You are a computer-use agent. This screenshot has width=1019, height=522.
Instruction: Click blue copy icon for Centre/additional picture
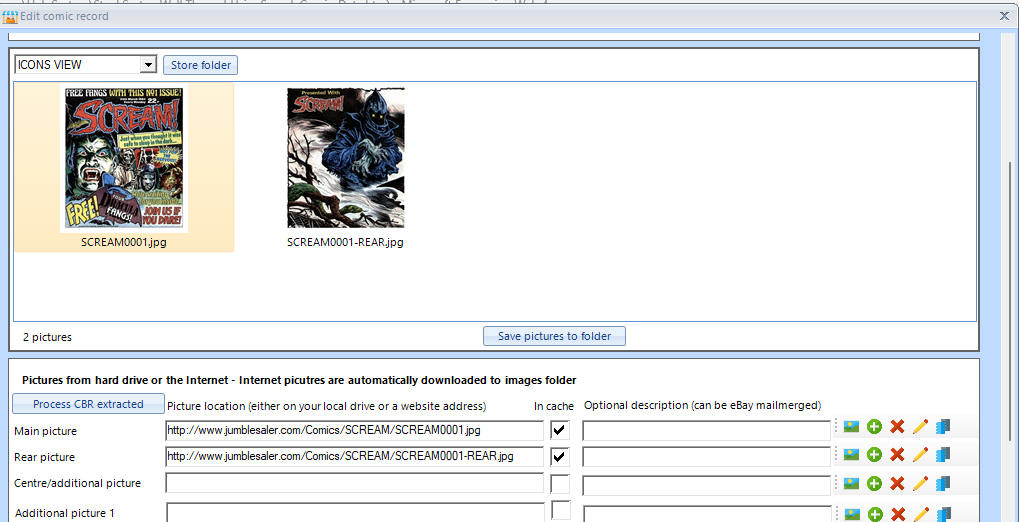tap(943, 483)
